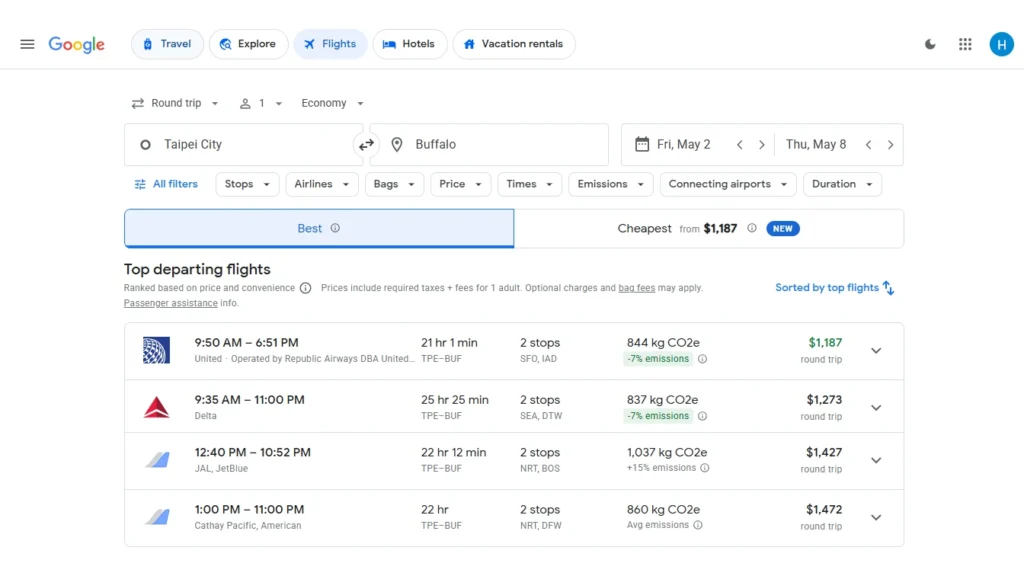This screenshot has width=1024, height=576.
Task: Select the Best flights tab
Action: (x=319, y=228)
